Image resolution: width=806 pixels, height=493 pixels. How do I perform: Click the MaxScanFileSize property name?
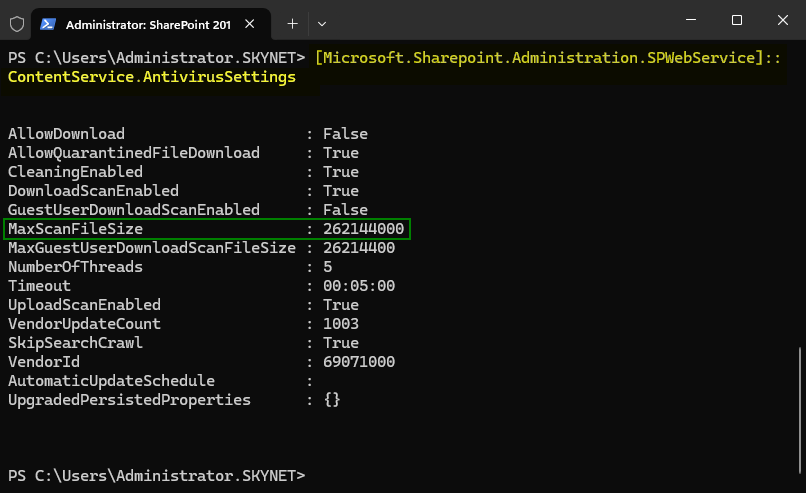point(75,229)
